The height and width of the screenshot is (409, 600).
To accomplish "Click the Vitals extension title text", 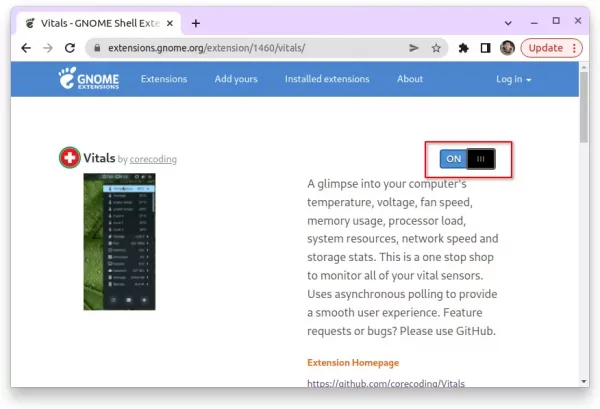I will pyautogui.click(x=99, y=158).
